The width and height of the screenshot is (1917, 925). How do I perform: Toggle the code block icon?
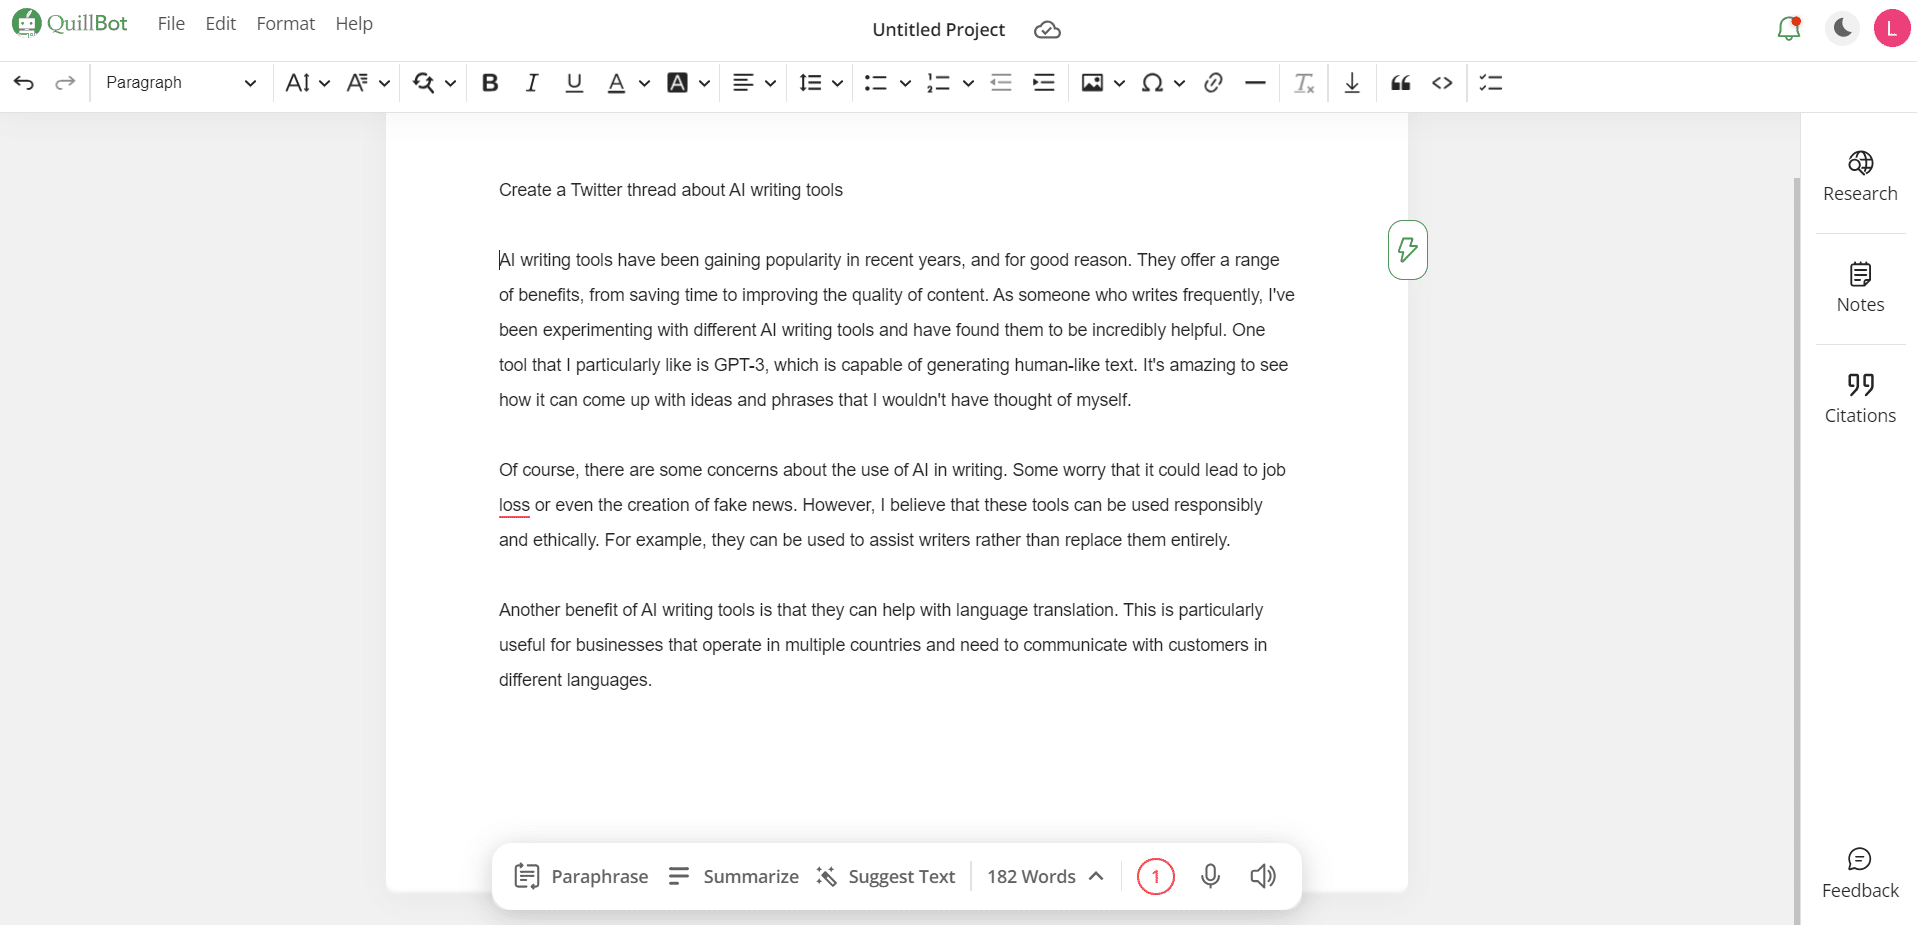[x=1442, y=83]
